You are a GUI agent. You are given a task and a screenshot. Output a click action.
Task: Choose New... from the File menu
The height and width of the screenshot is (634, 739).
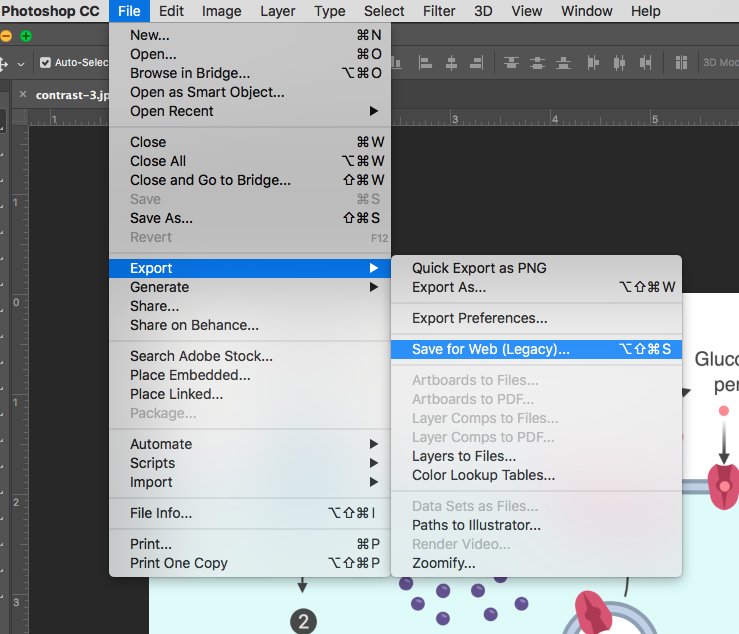click(250, 35)
